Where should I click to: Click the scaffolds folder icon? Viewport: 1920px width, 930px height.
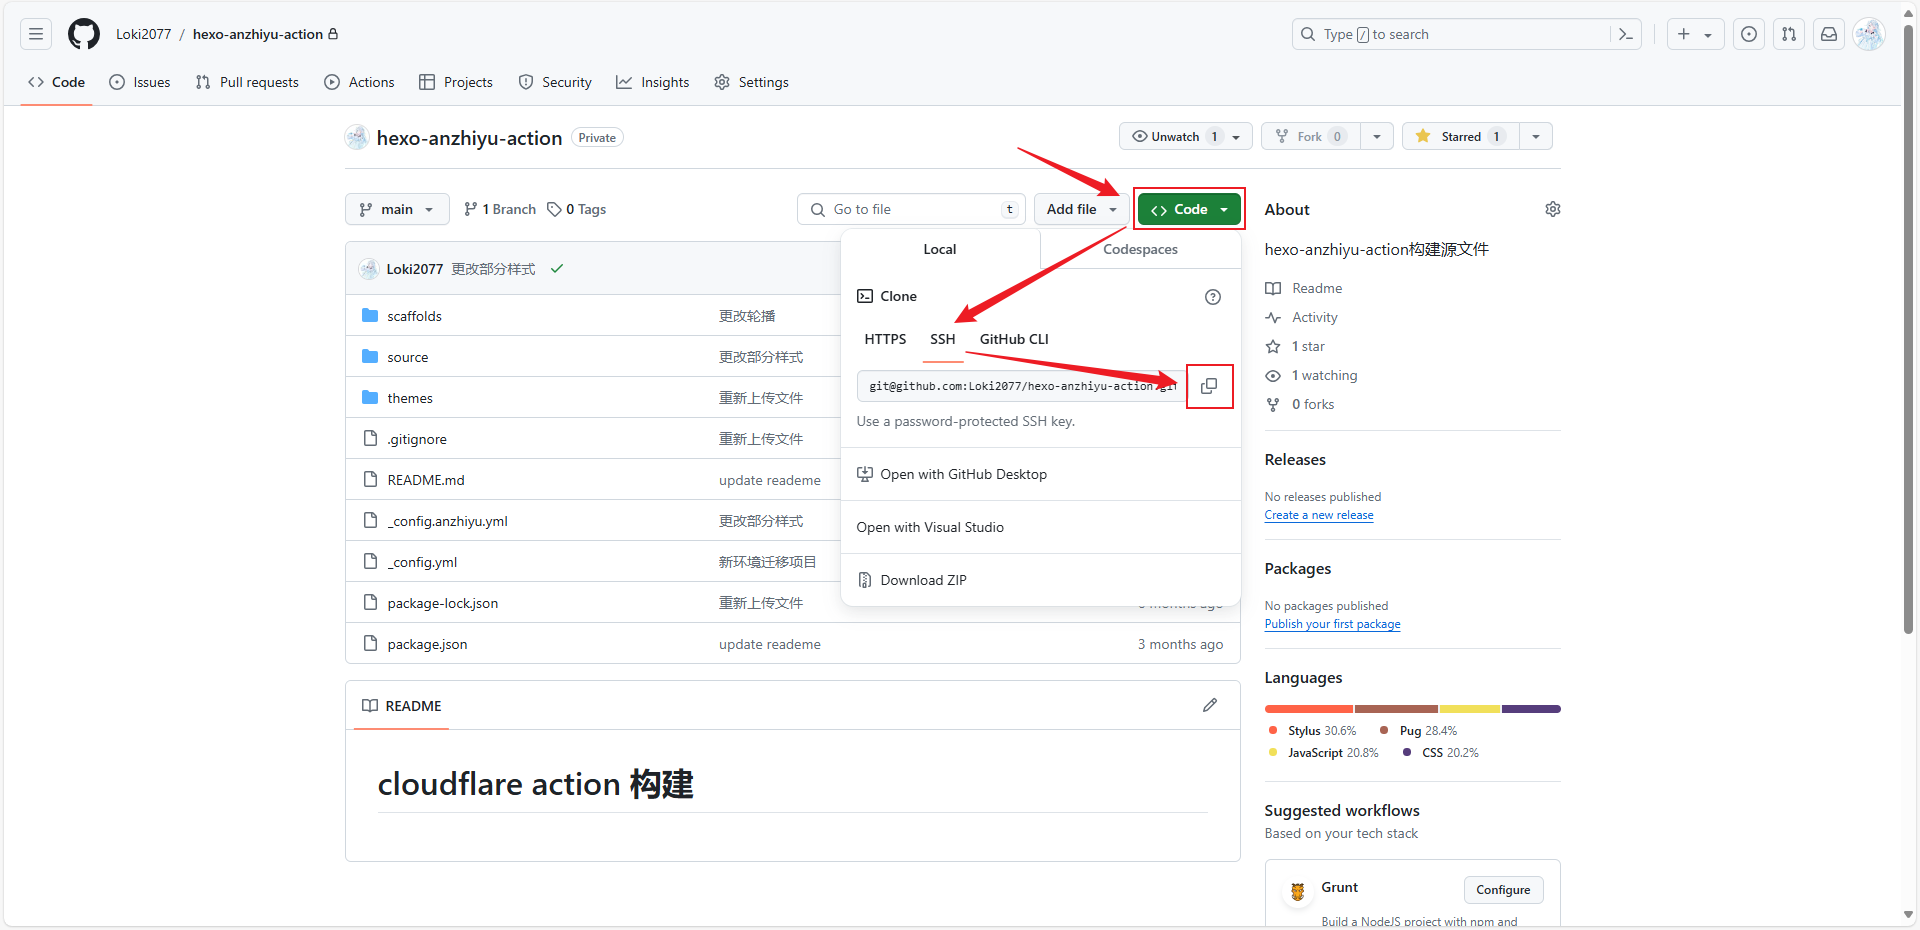tap(370, 315)
